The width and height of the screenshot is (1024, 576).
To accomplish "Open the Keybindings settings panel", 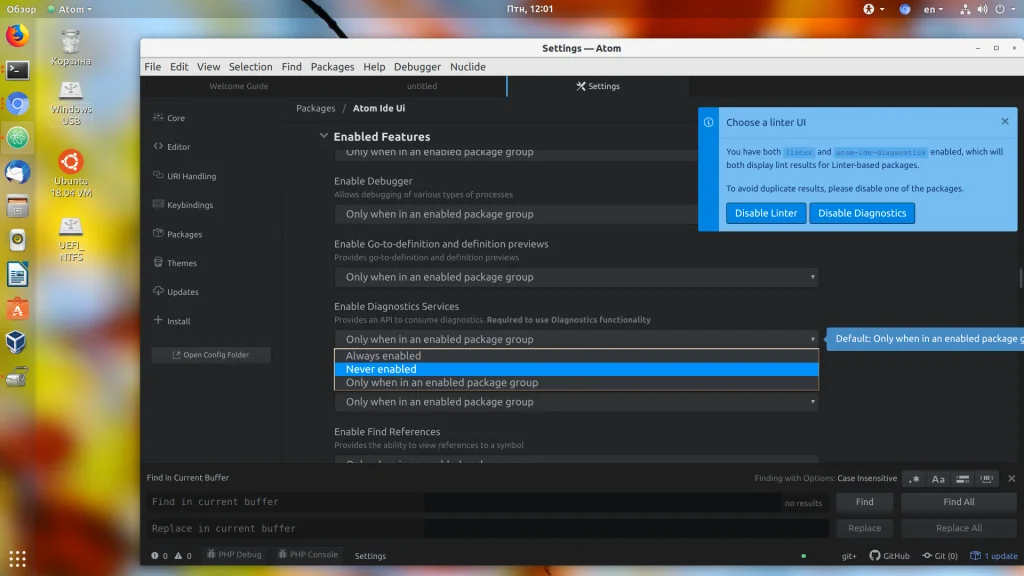I will pos(189,205).
